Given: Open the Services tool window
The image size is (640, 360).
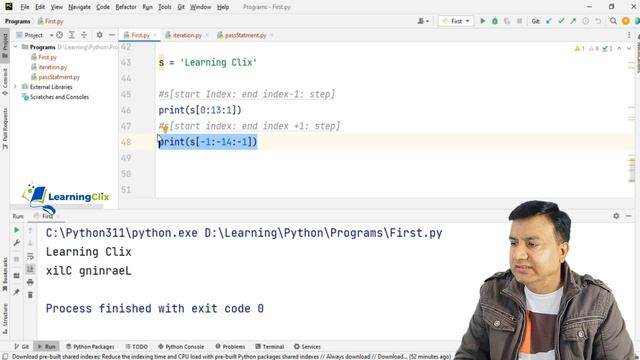Looking at the screenshot, I should pos(307,347).
